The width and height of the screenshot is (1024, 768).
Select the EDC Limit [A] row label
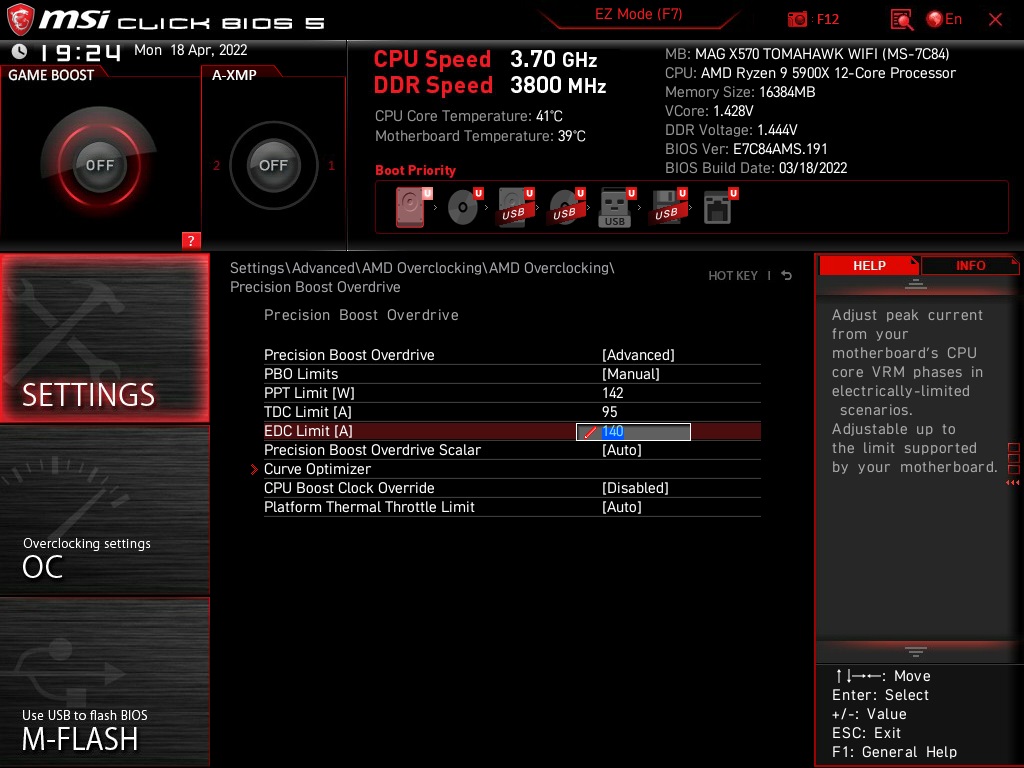(308, 431)
